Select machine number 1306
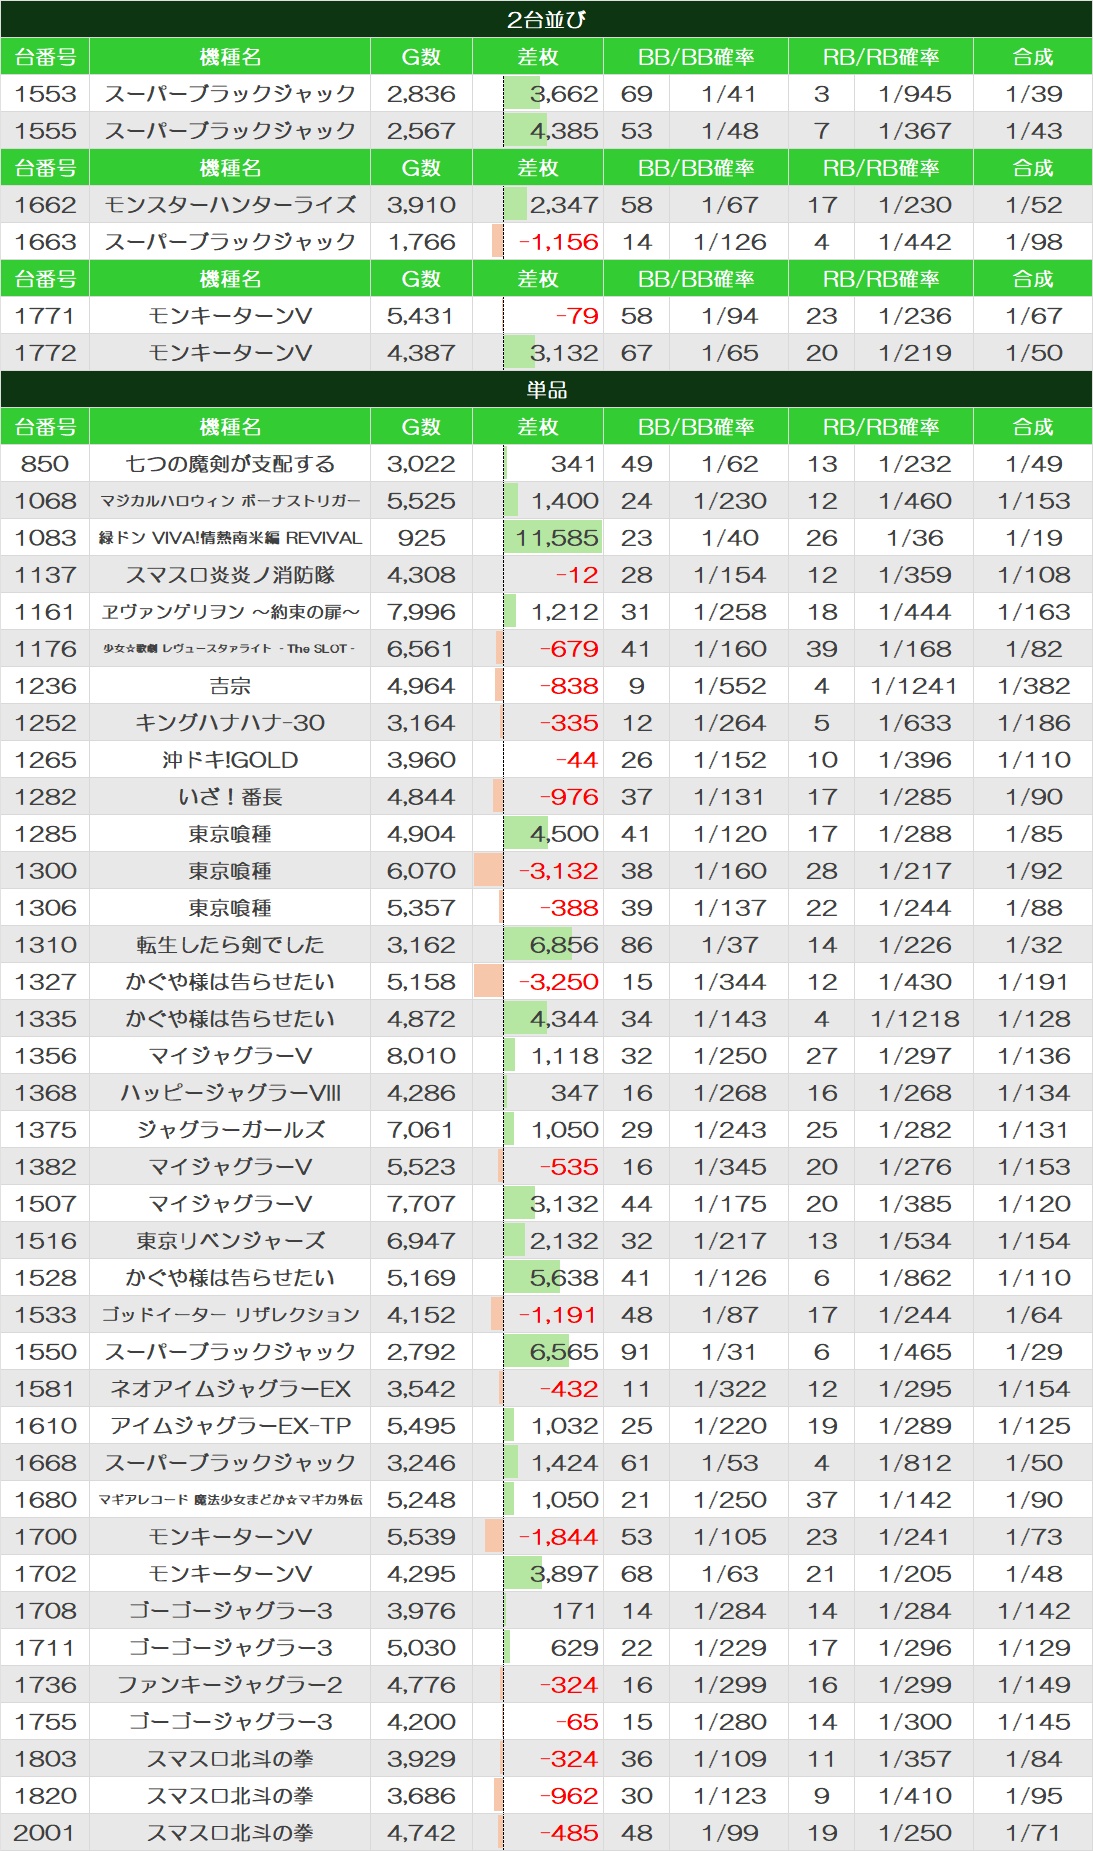The image size is (1093, 1851). 45,908
